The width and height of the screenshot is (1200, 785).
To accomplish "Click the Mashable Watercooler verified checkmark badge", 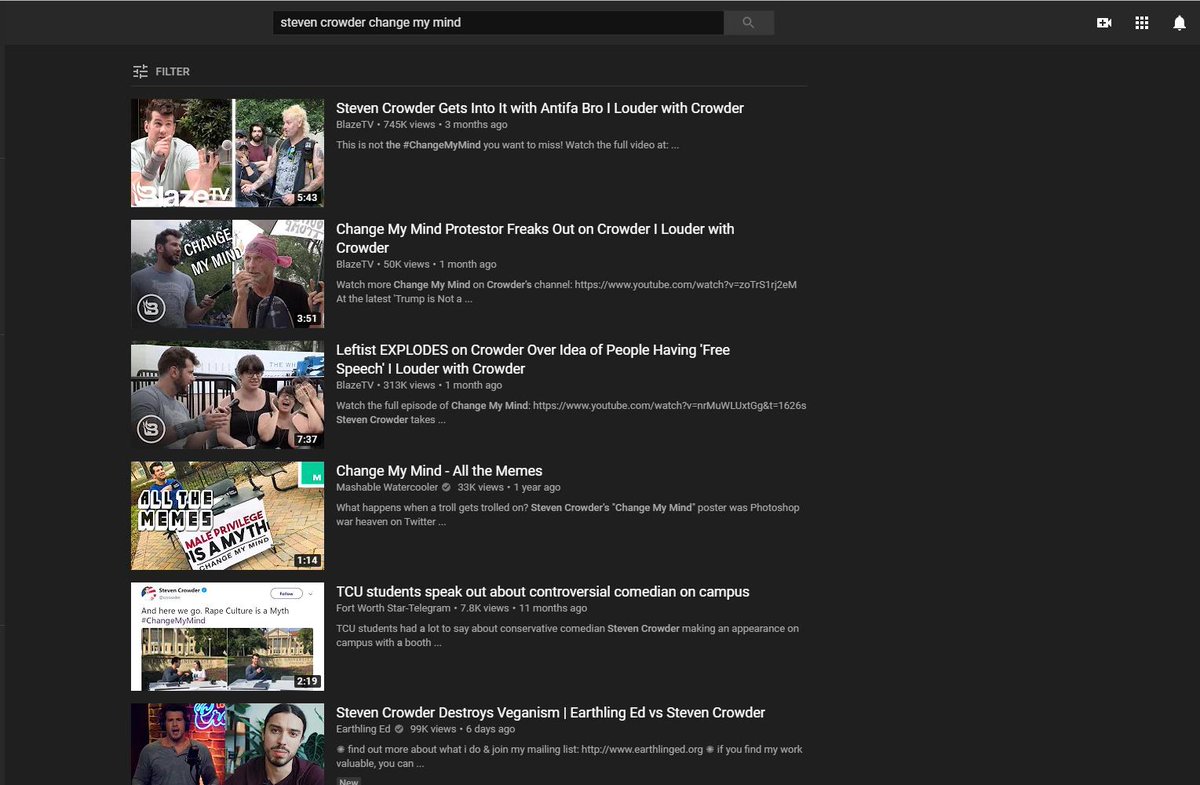I will [x=446, y=487].
